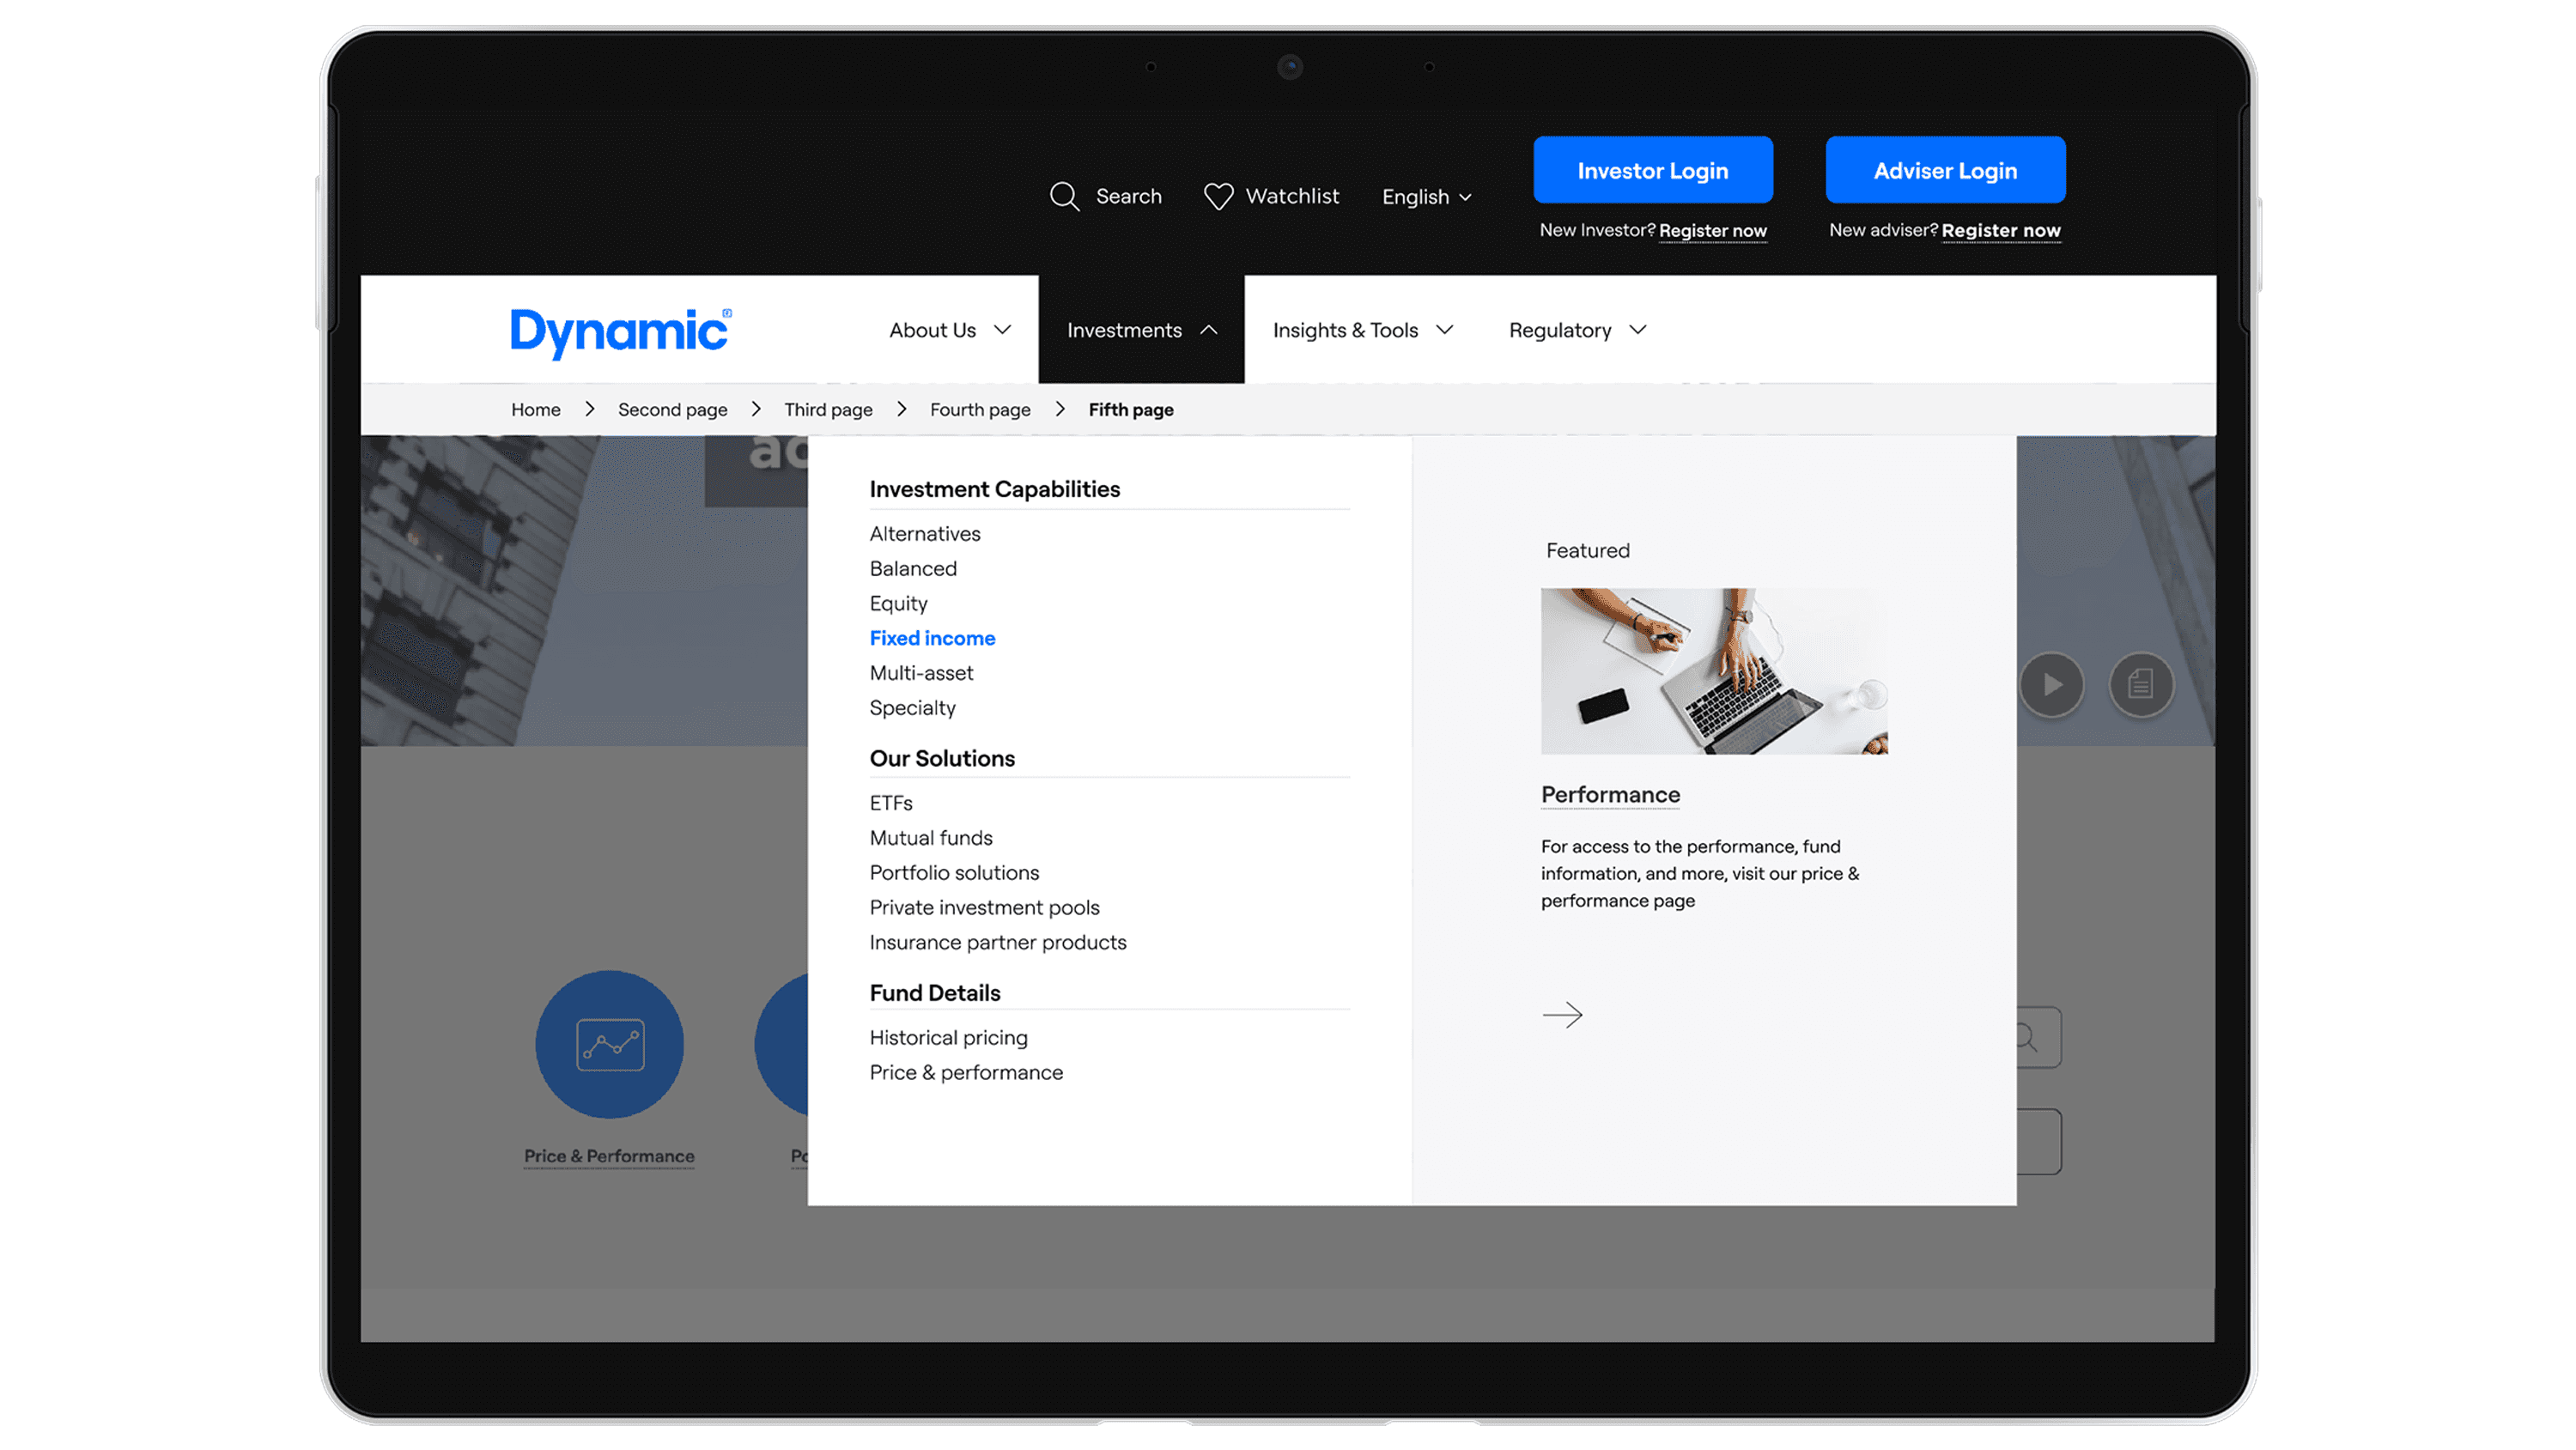Go to Third page breadcrumb

[x=828, y=410]
